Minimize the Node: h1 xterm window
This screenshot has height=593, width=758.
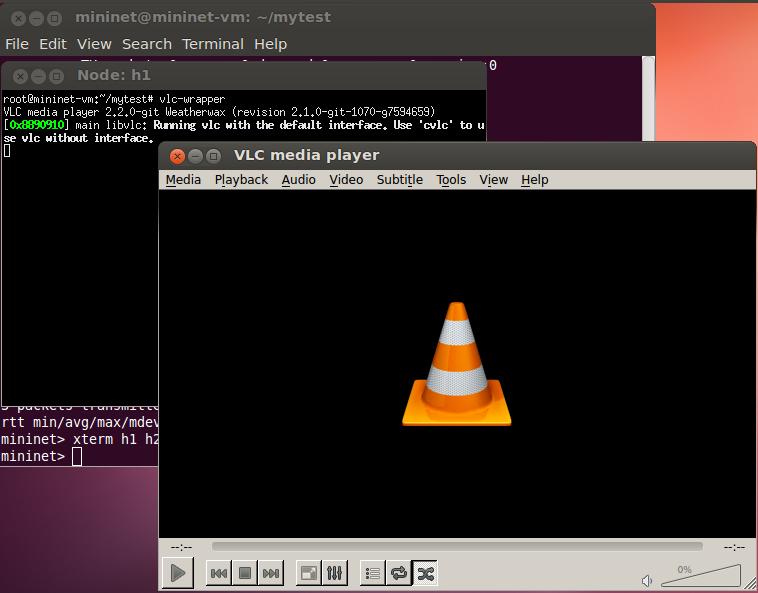(x=38, y=76)
